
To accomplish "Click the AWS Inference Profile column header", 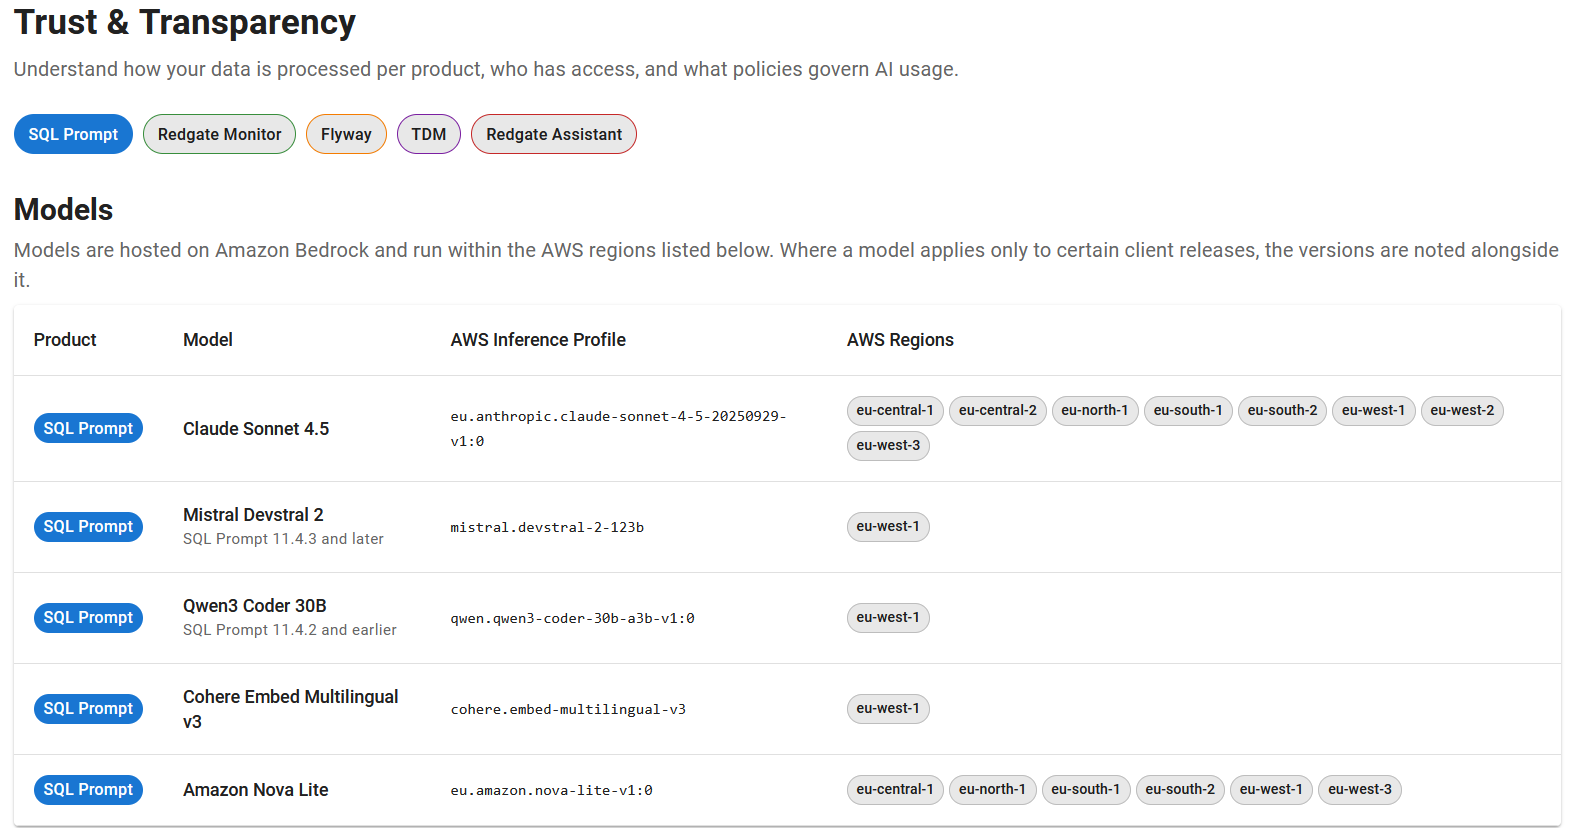I will coord(538,340).
